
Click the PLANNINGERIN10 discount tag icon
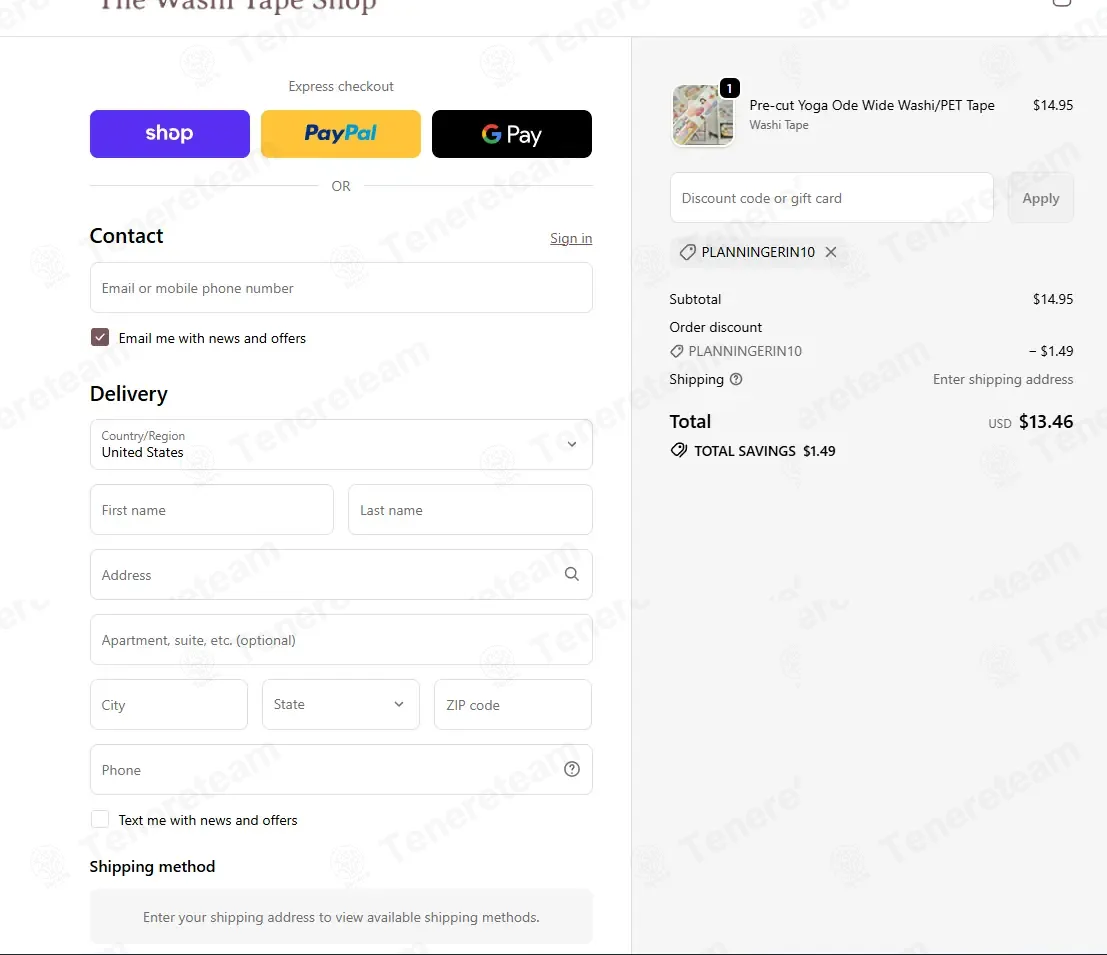[x=687, y=252]
